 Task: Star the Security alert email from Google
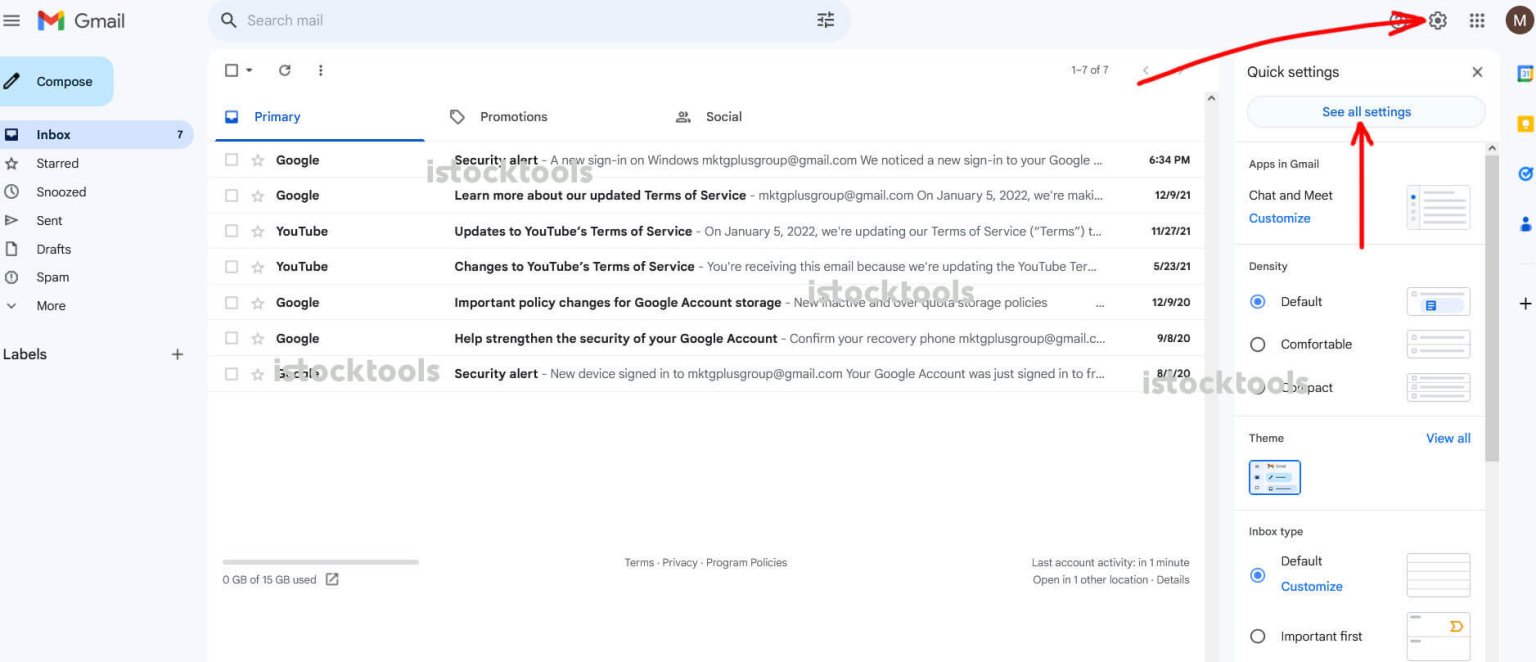(x=258, y=160)
